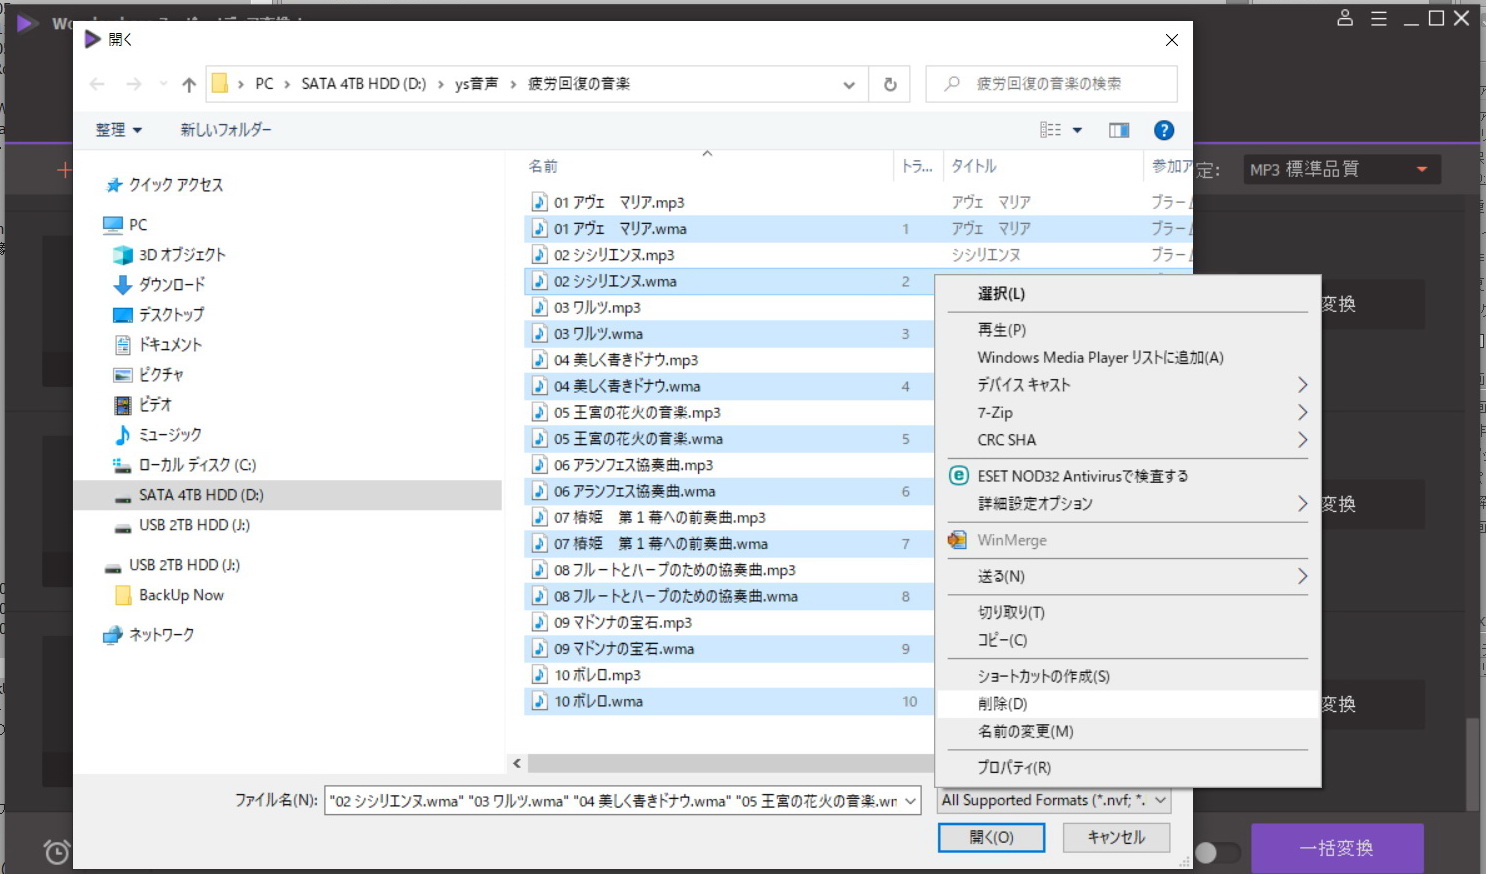Select the file 10 ボレロ.mp3

click(597, 675)
